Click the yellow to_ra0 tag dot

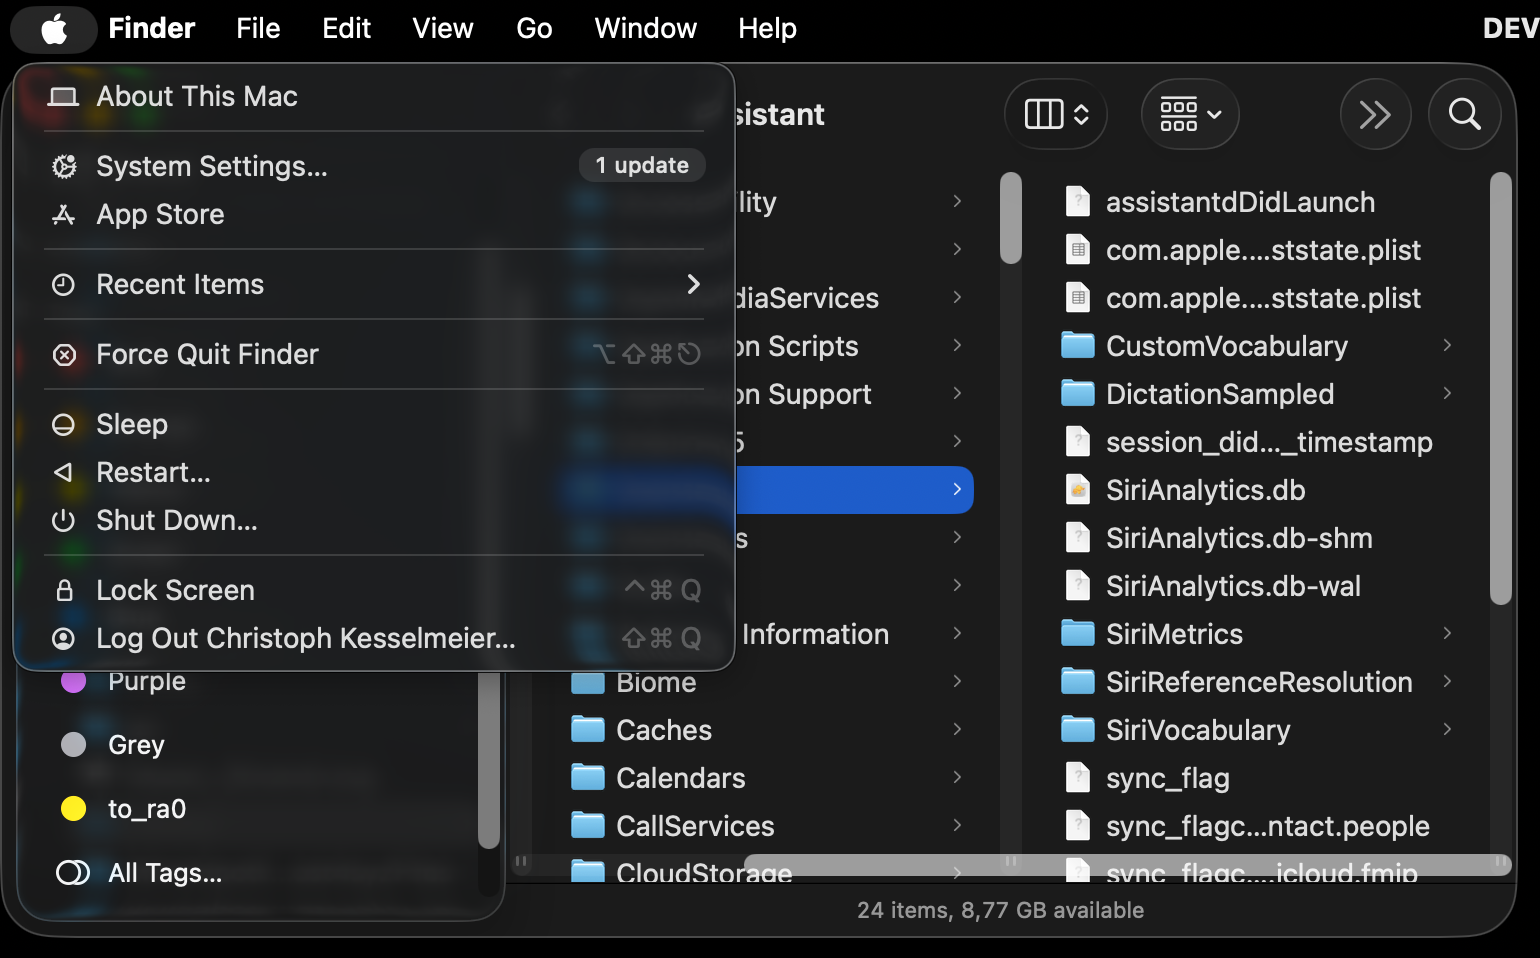pyautogui.click(x=74, y=809)
